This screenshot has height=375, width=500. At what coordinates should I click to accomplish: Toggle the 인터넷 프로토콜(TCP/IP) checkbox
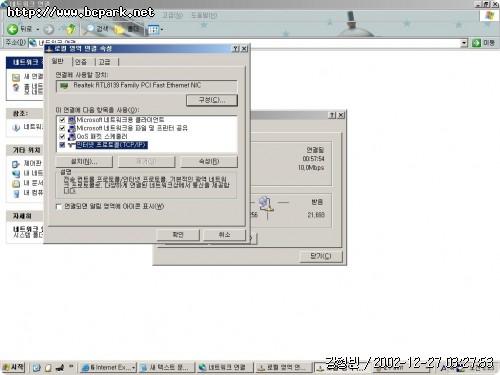coord(62,145)
